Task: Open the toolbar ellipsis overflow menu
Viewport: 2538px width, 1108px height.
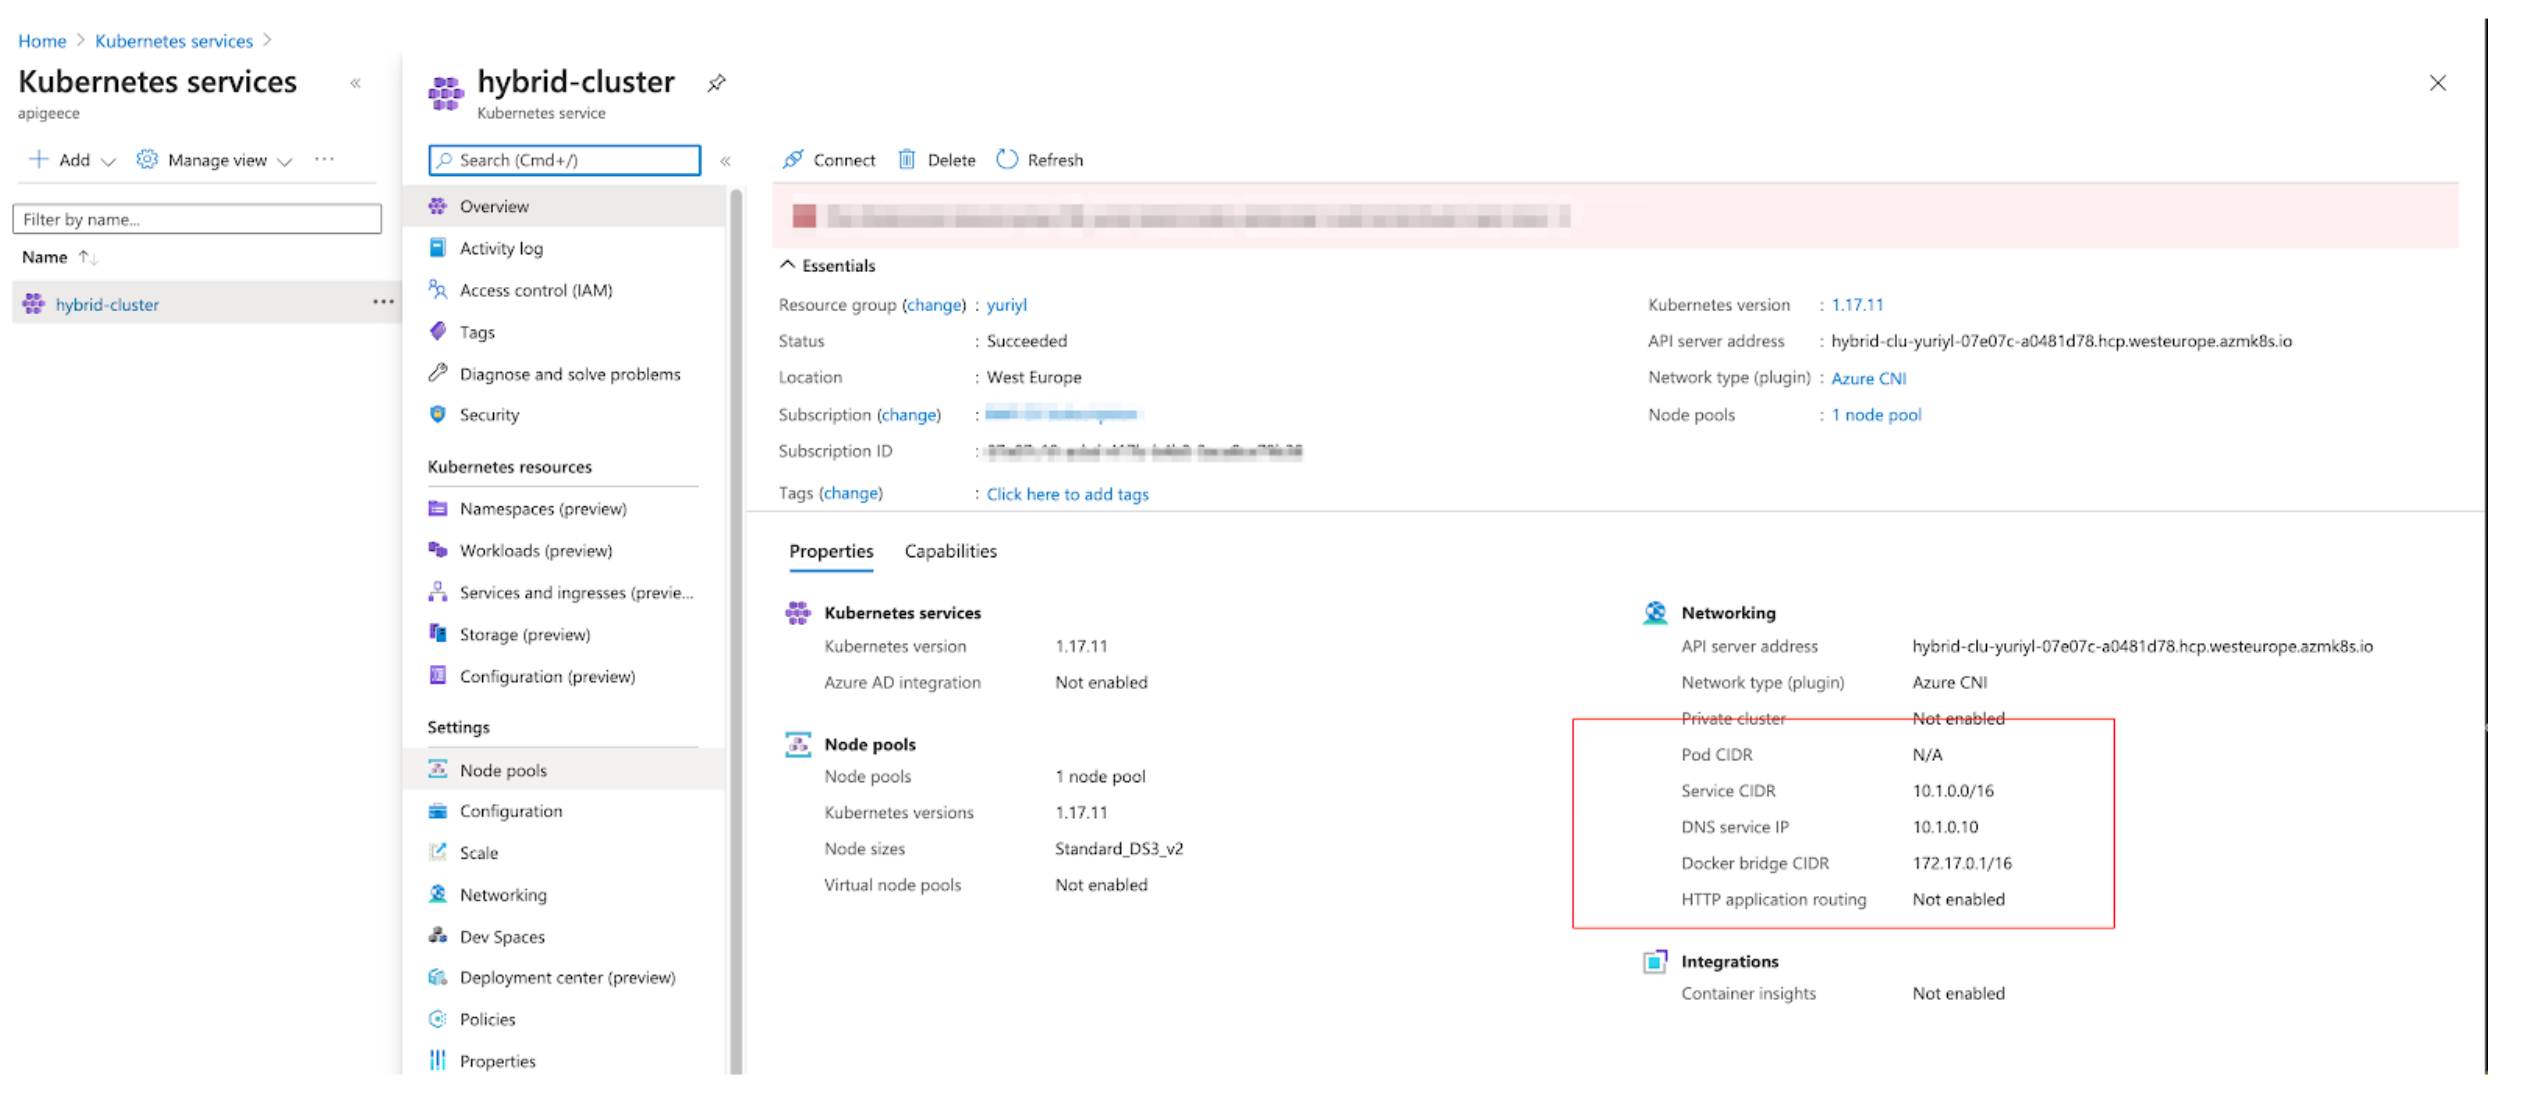Action: 324,159
